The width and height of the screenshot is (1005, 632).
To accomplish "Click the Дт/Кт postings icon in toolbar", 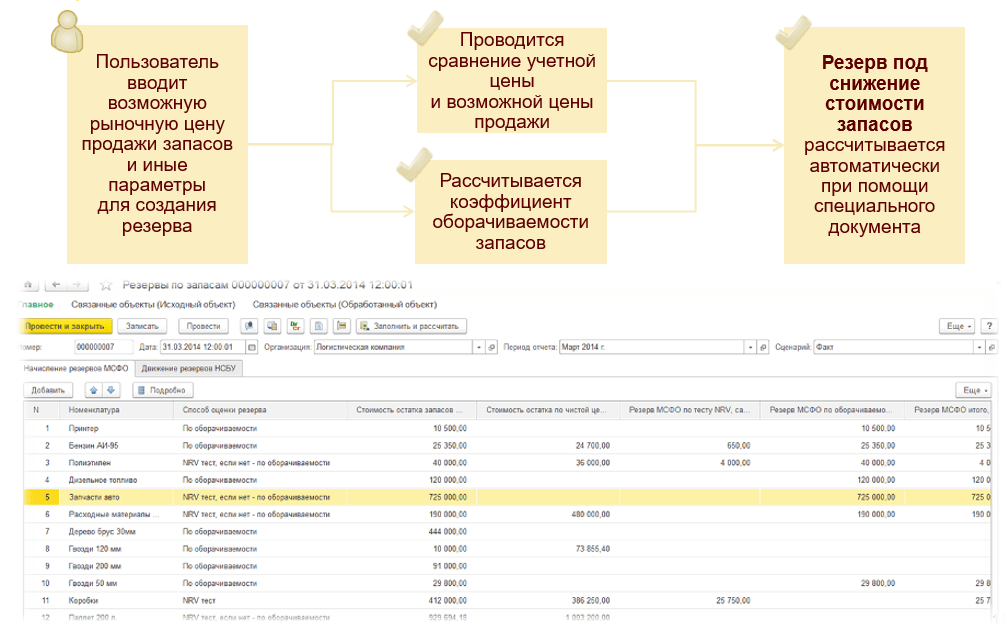I will point(294,326).
